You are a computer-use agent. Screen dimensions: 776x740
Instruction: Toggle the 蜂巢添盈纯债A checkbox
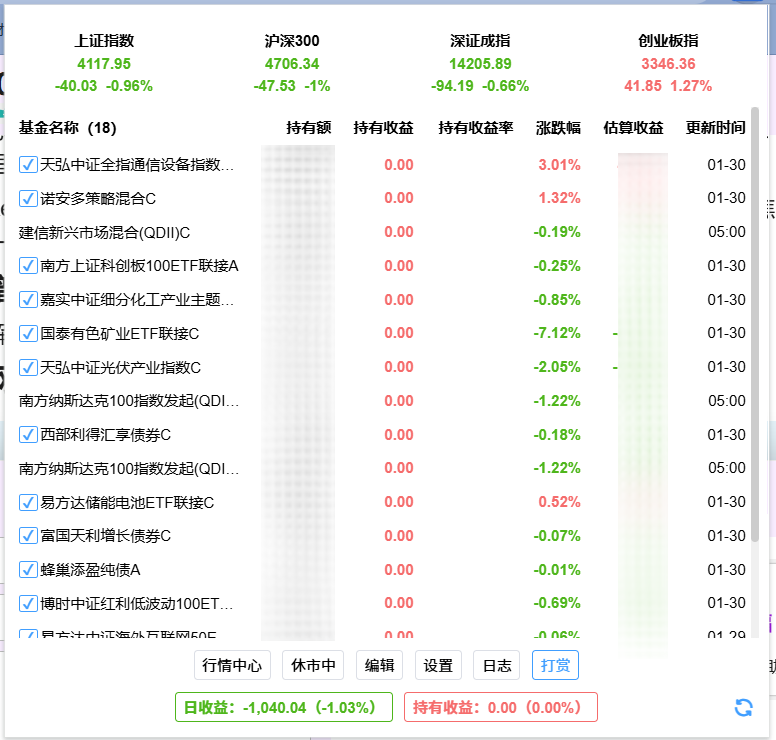tap(28, 570)
